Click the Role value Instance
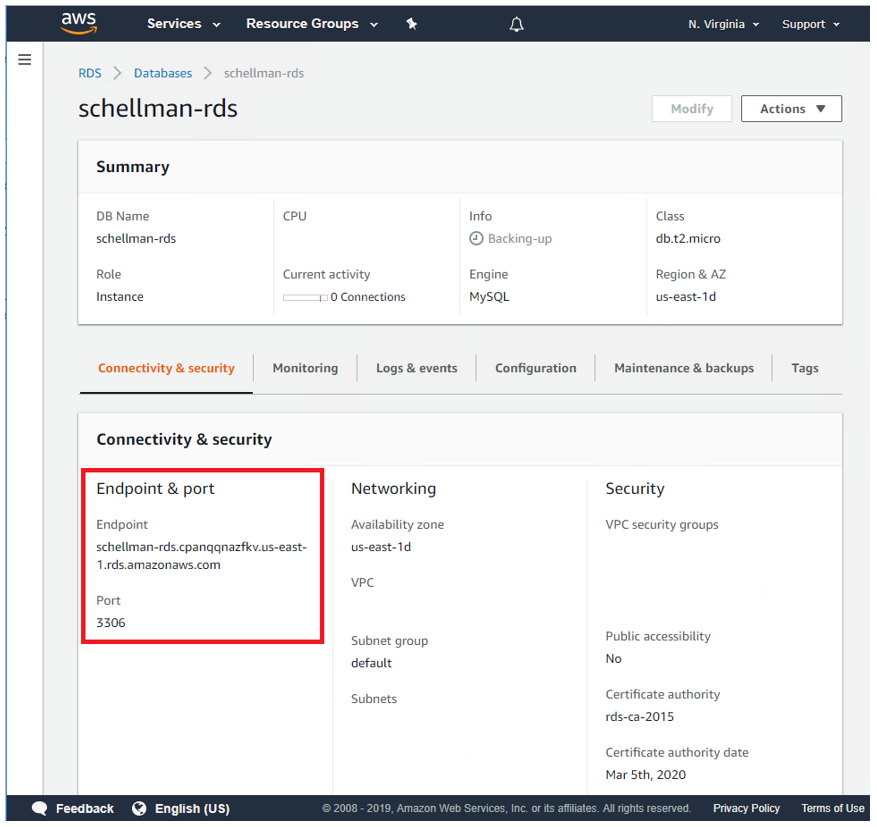 tap(120, 297)
